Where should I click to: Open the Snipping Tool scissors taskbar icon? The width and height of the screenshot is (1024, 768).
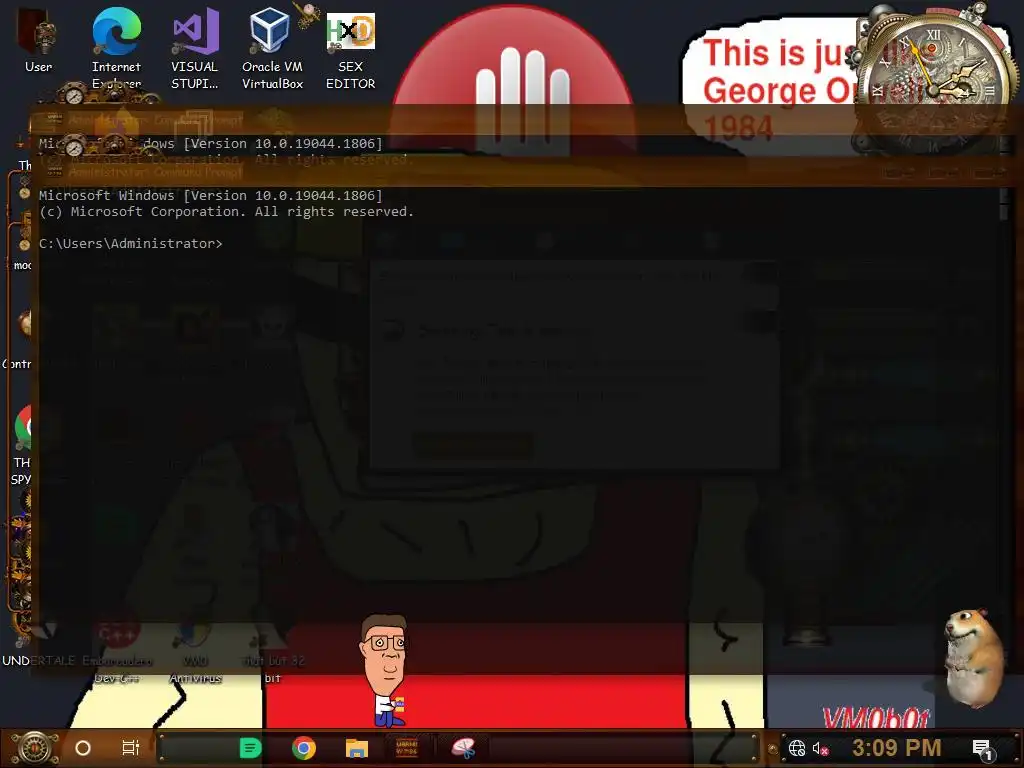pos(463,748)
